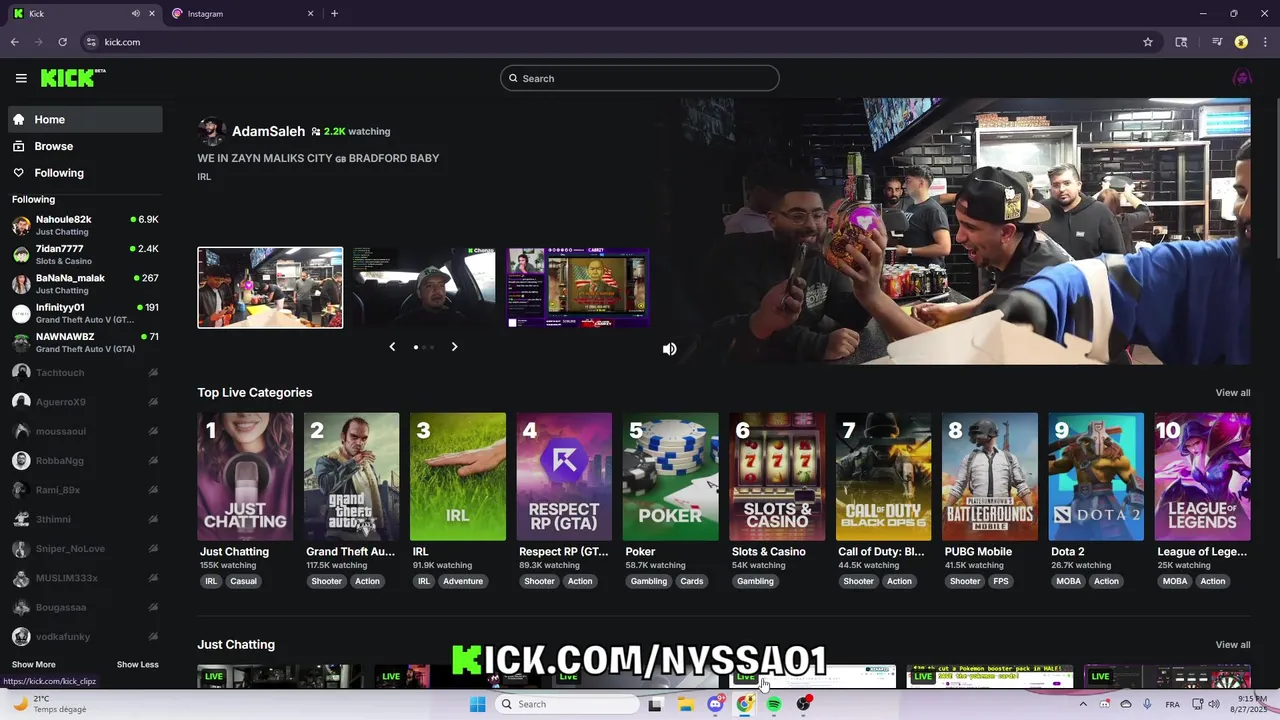Open the Nahoule82k channel
This screenshot has width=1280, height=720.
click(x=85, y=225)
